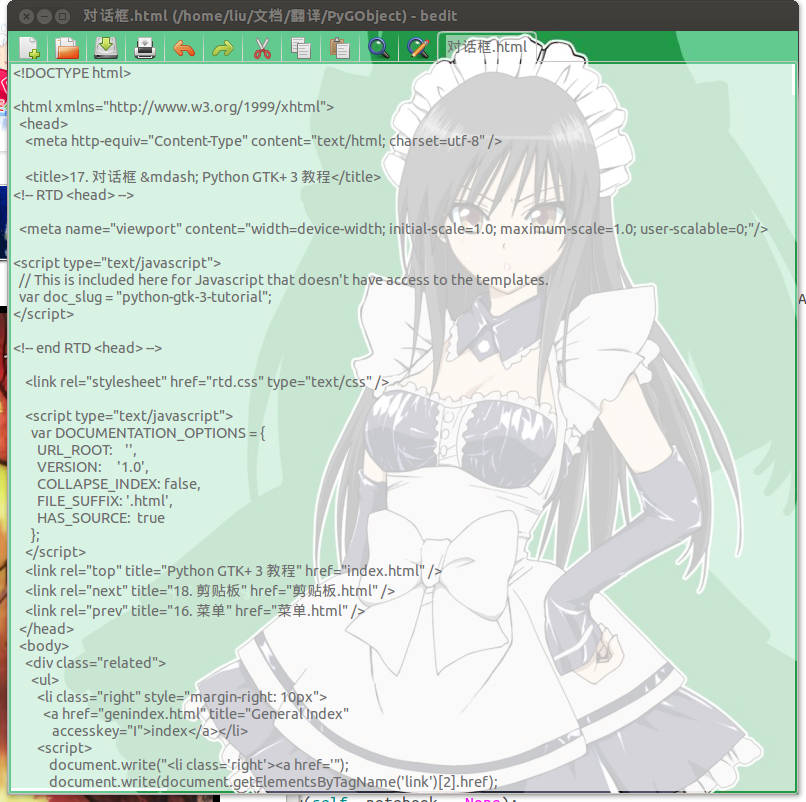Switch to the 对话框.html tab
Image resolution: width=806 pixels, height=802 pixels.
click(487, 47)
